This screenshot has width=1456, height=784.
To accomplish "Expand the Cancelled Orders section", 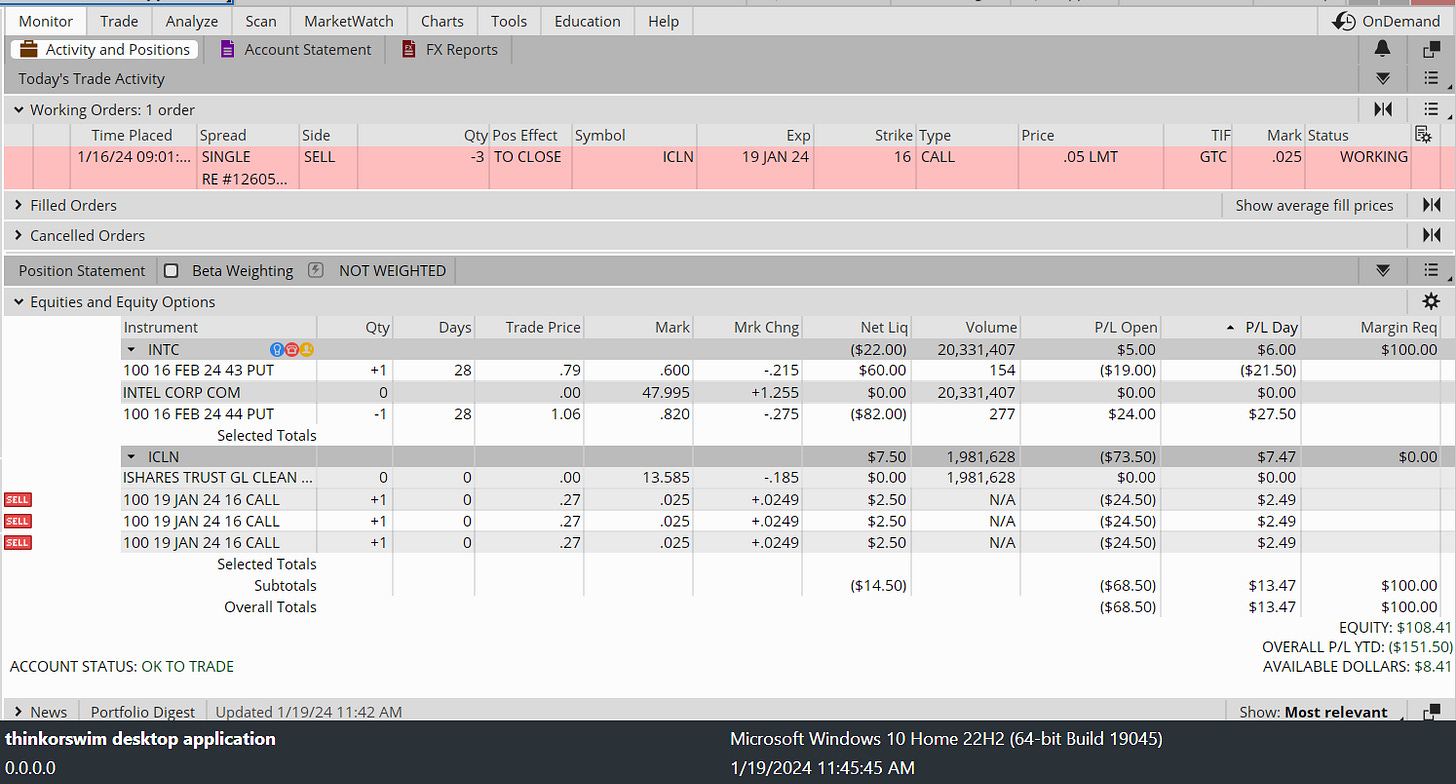I will pos(19,235).
